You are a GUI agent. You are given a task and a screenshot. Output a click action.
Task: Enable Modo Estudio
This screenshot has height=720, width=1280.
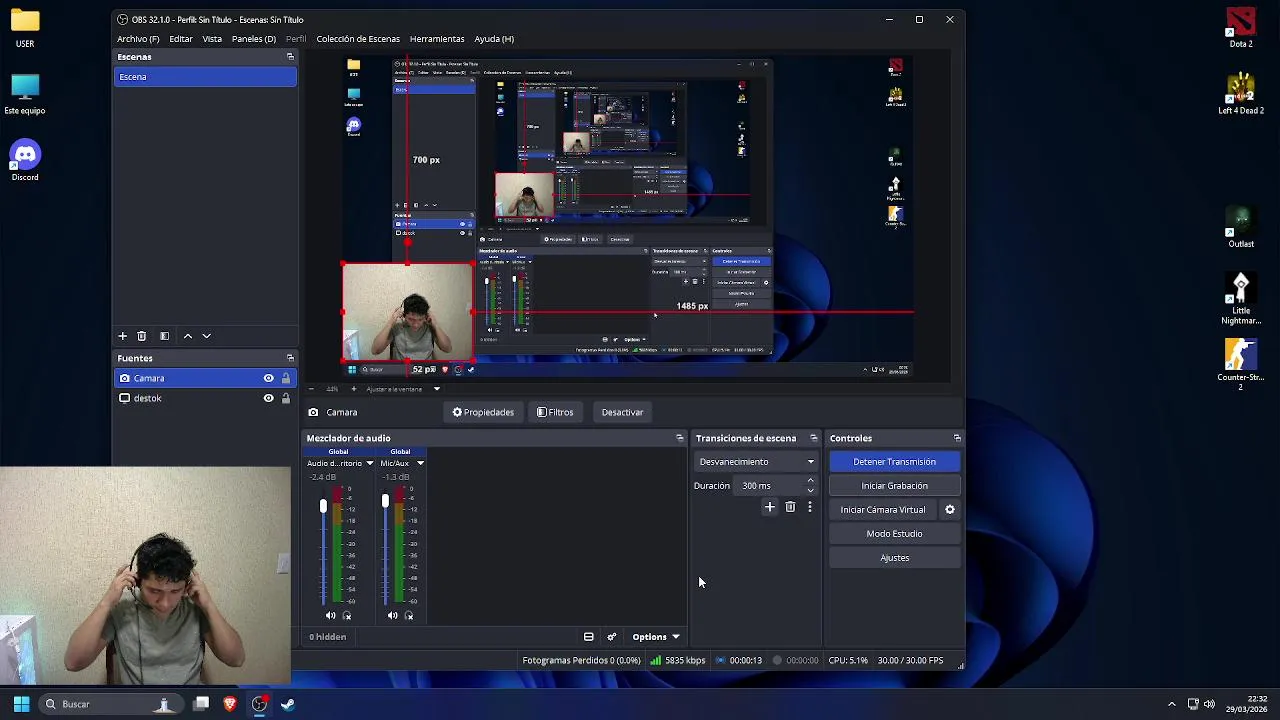pos(895,534)
